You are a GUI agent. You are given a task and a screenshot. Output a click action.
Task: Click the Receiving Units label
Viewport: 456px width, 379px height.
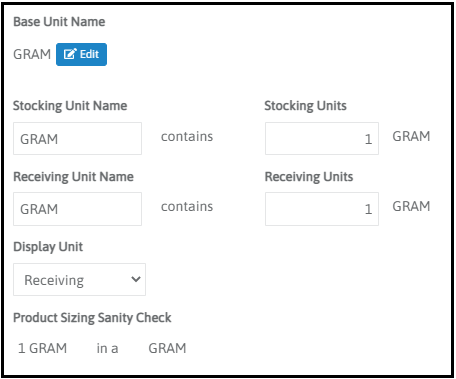pos(309,177)
